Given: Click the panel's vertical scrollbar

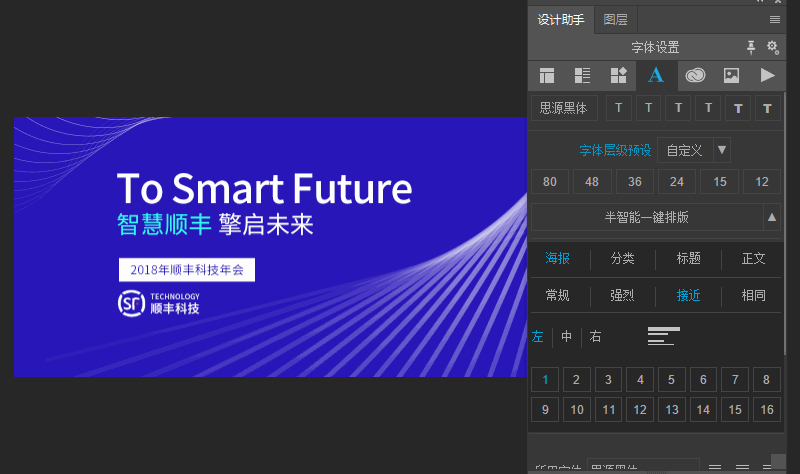Looking at the screenshot, I should pyautogui.click(x=785, y=224).
